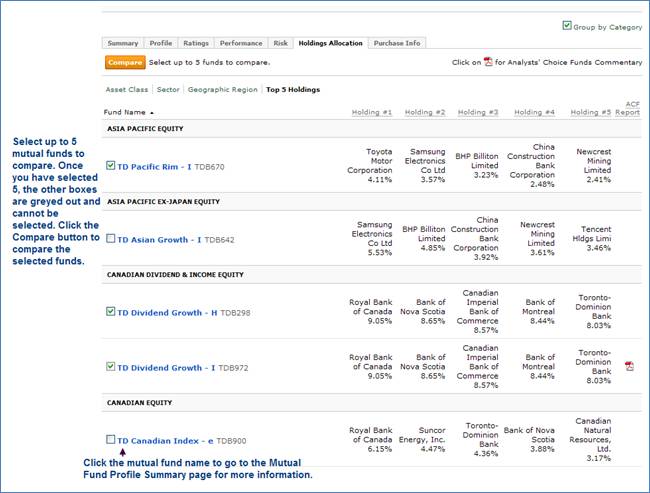
Task: Click the ASIA PACIFIC EQUITY category heading
Action: click(x=145, y=129)
